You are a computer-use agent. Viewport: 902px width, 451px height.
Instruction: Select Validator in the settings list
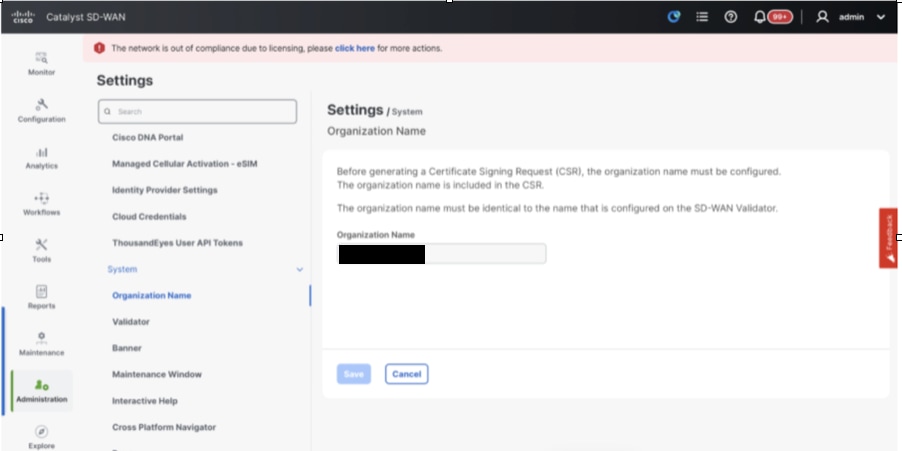[x=131, y=322]
